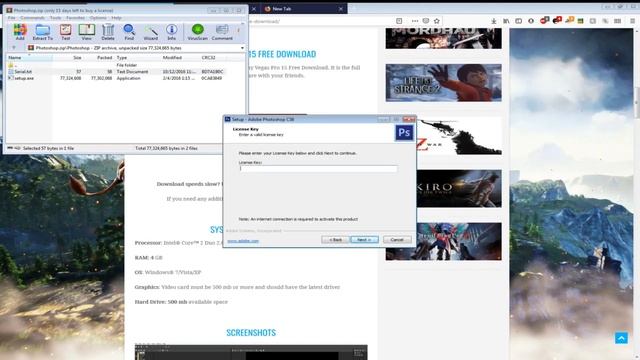Close the New Tab browser tab
The image size is (640, 360).
[341, 9]
